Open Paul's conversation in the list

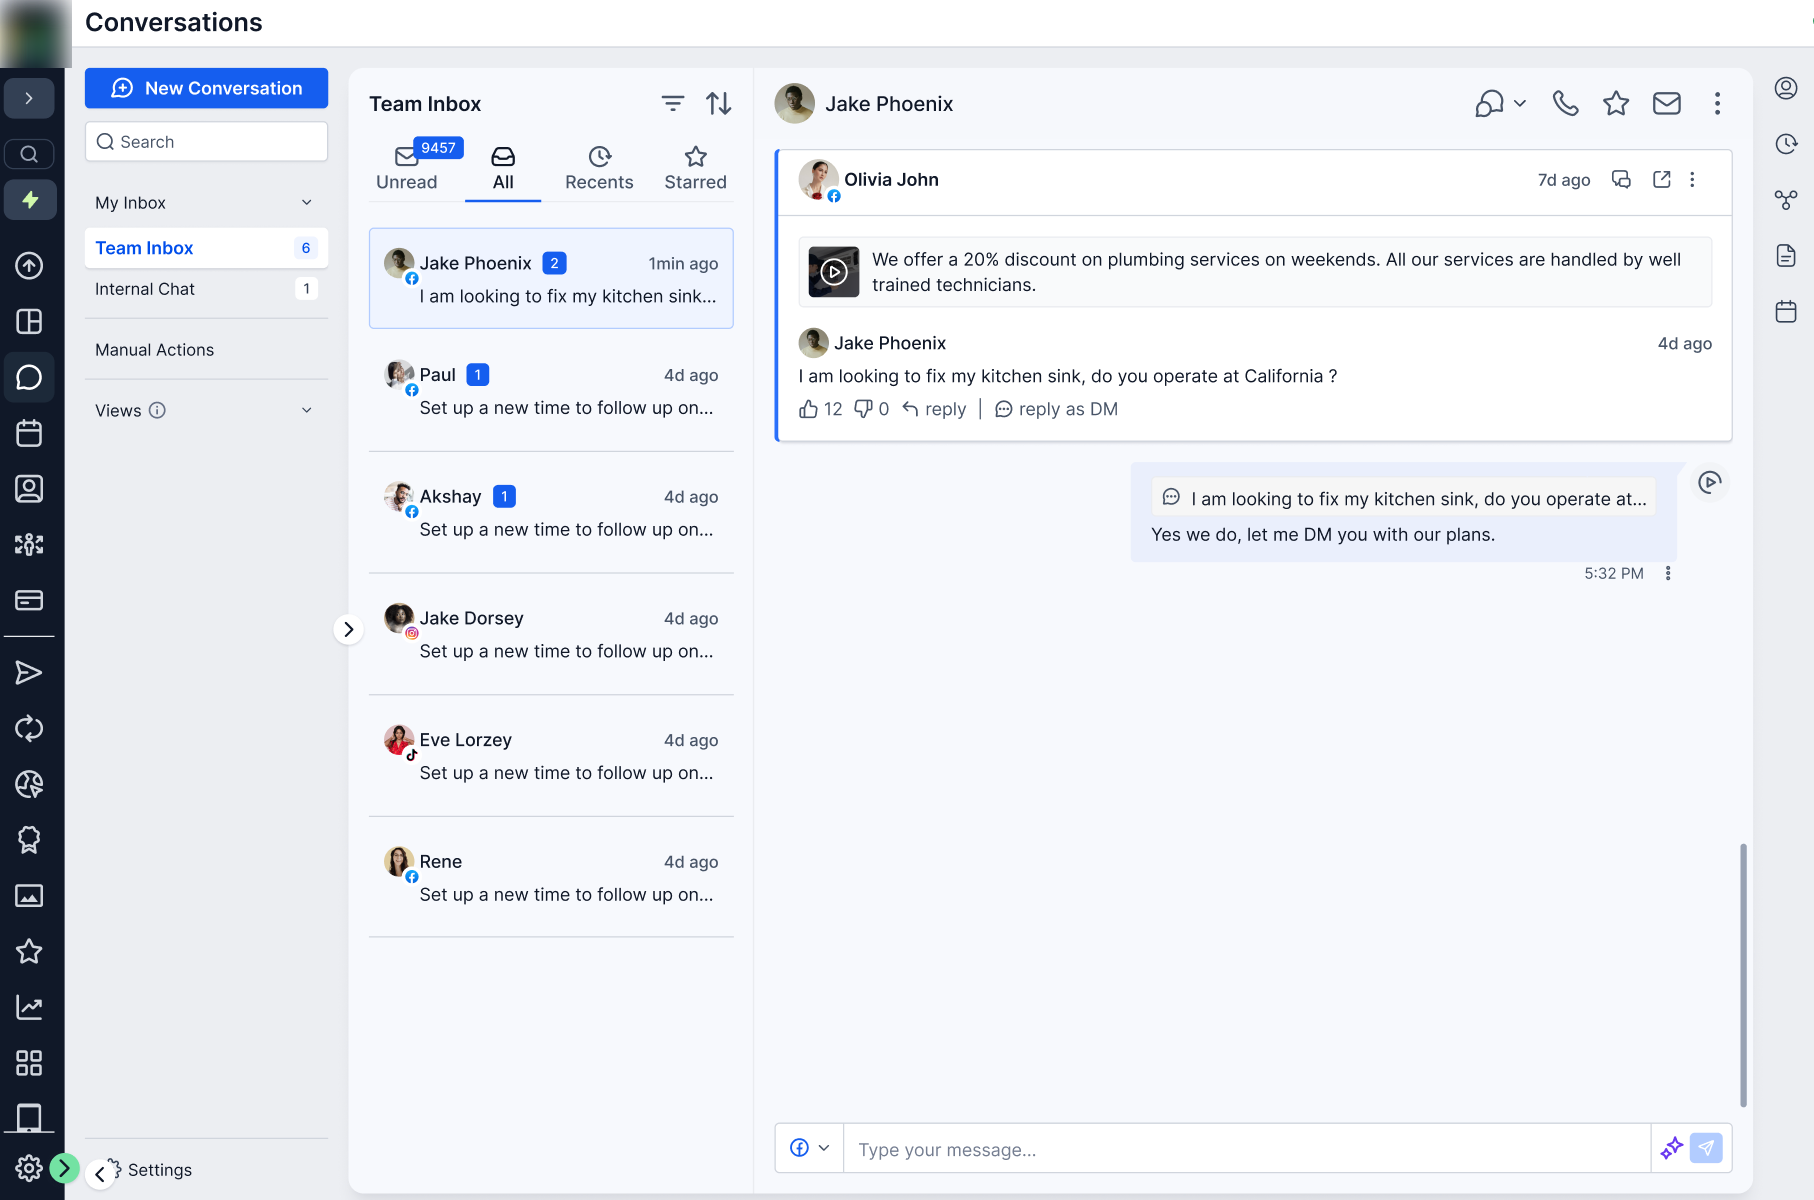pyautogui.click(x=551, y=391)
